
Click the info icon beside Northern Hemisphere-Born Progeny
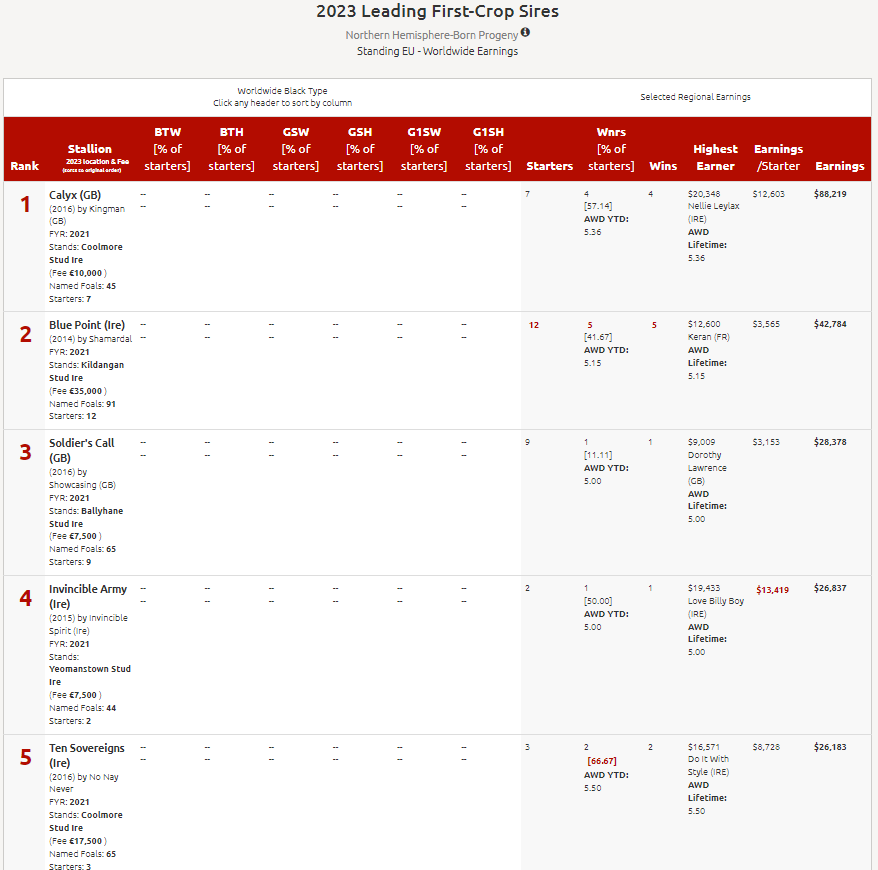[525, 33]
